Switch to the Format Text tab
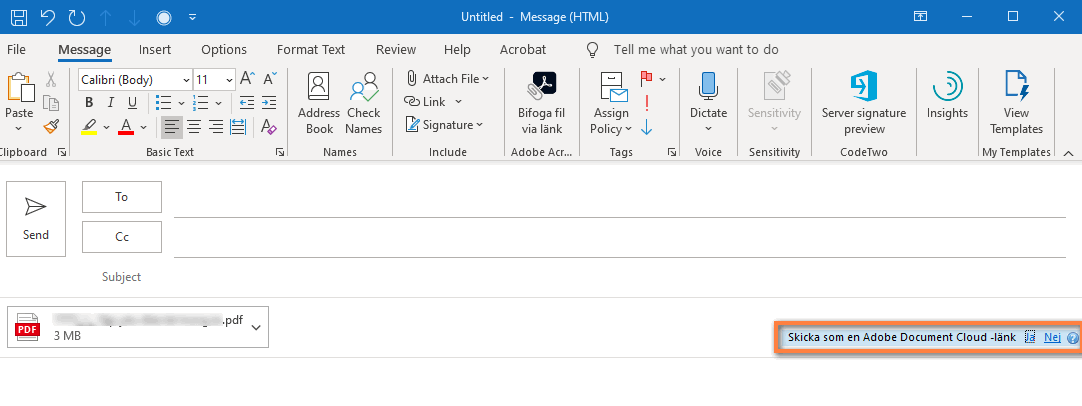This screenshot has height=406, width=1082. (311, 50)
